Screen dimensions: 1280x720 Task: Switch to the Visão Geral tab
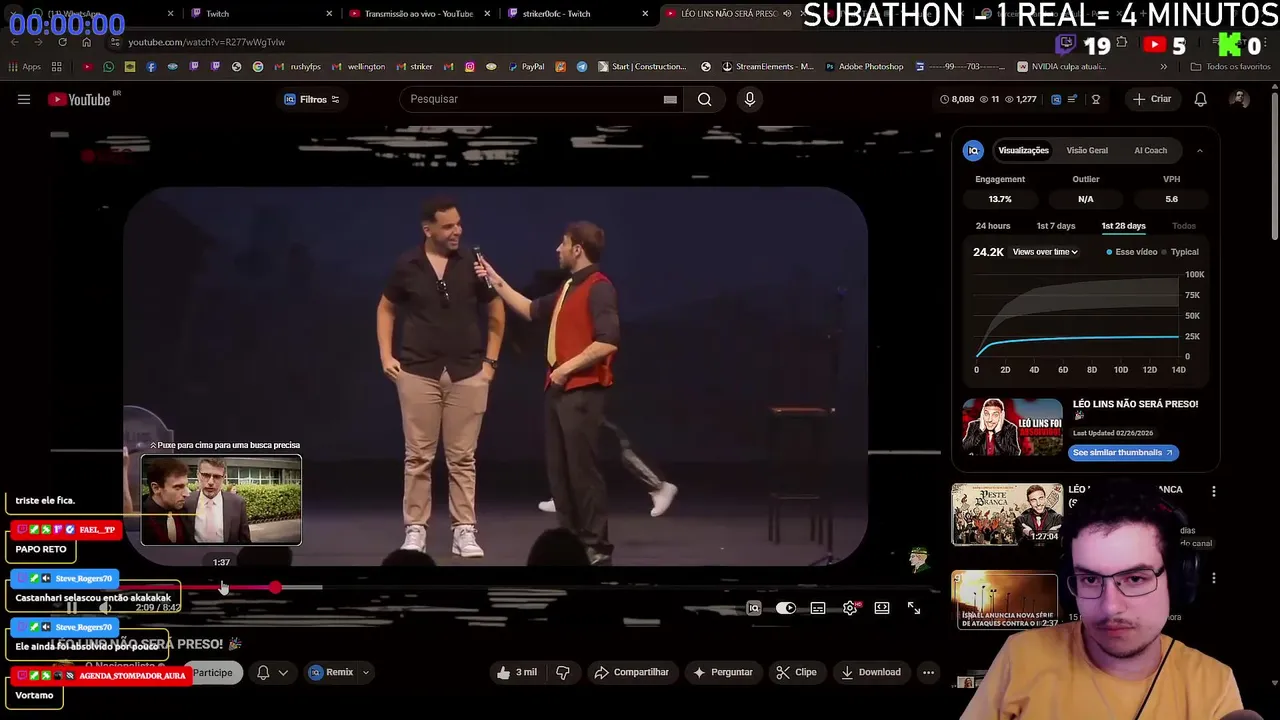coord(1087,150)
